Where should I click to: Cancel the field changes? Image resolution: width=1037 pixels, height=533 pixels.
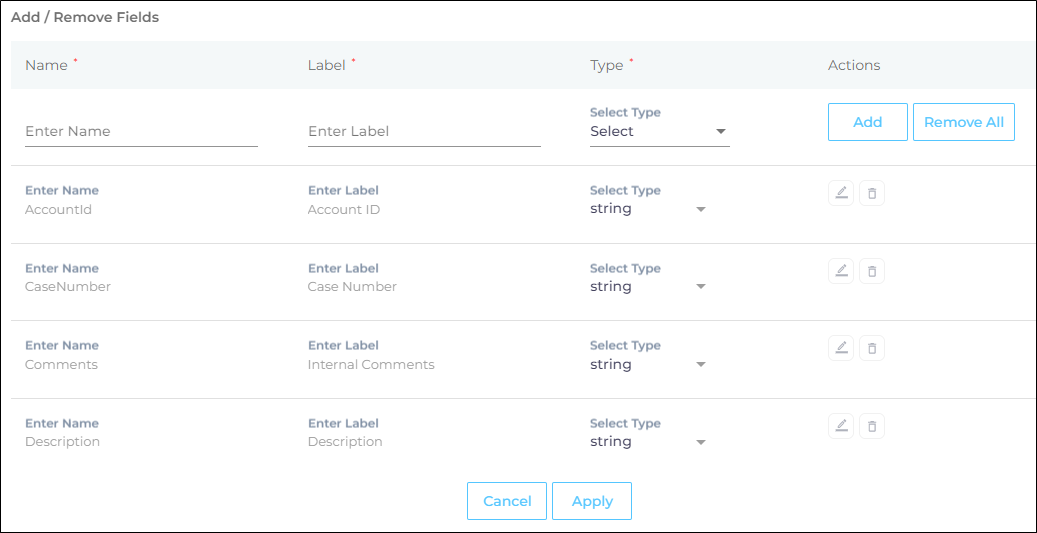[507, 501]
